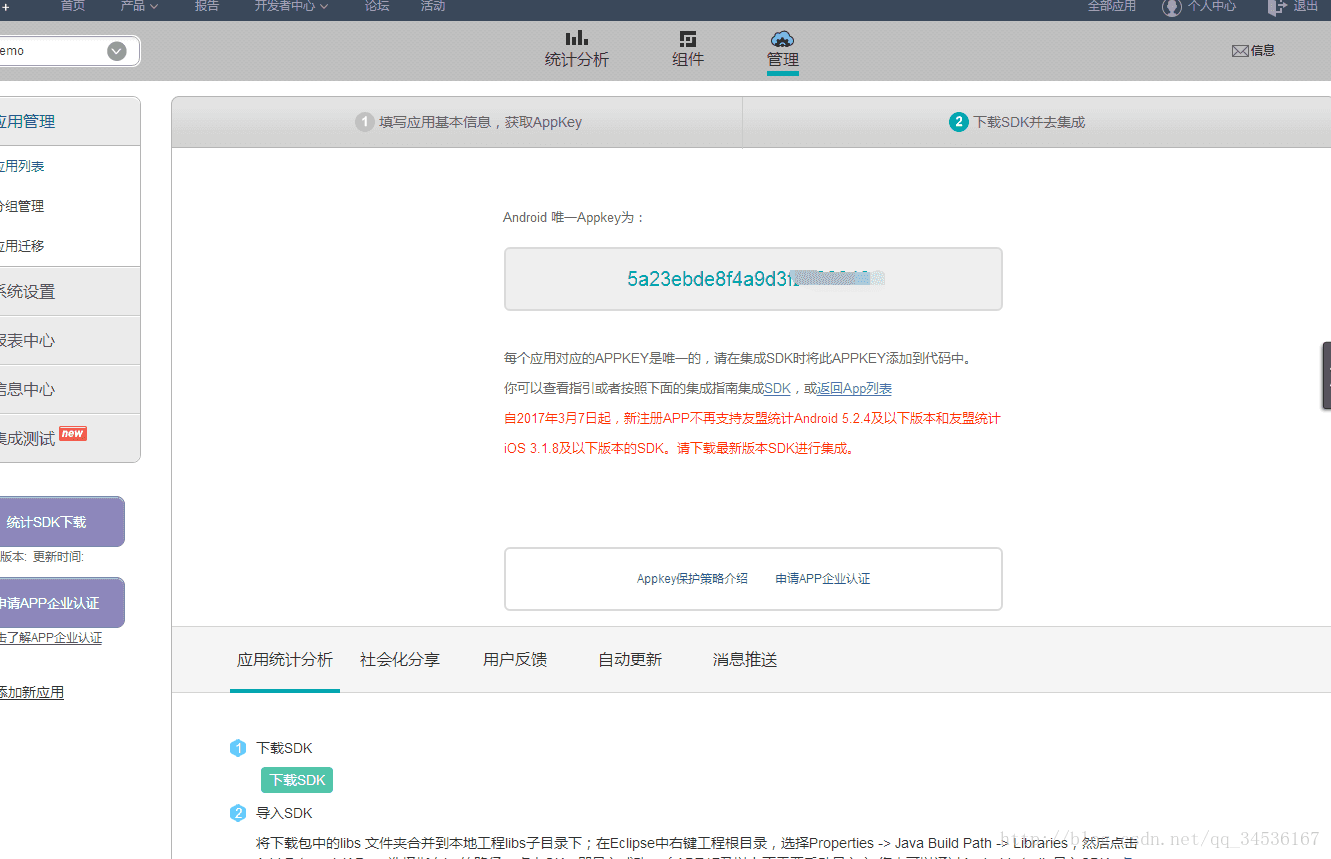The width and height of the screenshot is (1331, 859).
Task: Switch to 用户反馈 tab
Action: (515, 660)
